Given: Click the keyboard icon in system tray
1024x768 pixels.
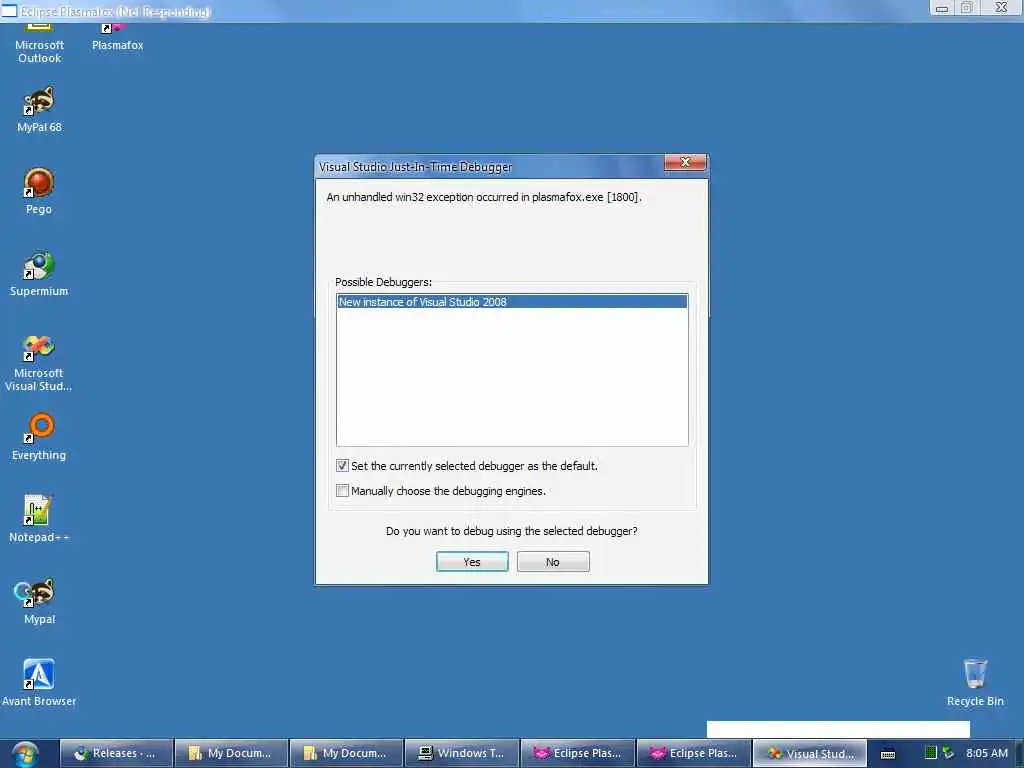Looking at the screenshot, I should pyautogui.click(x=888, y=754).
